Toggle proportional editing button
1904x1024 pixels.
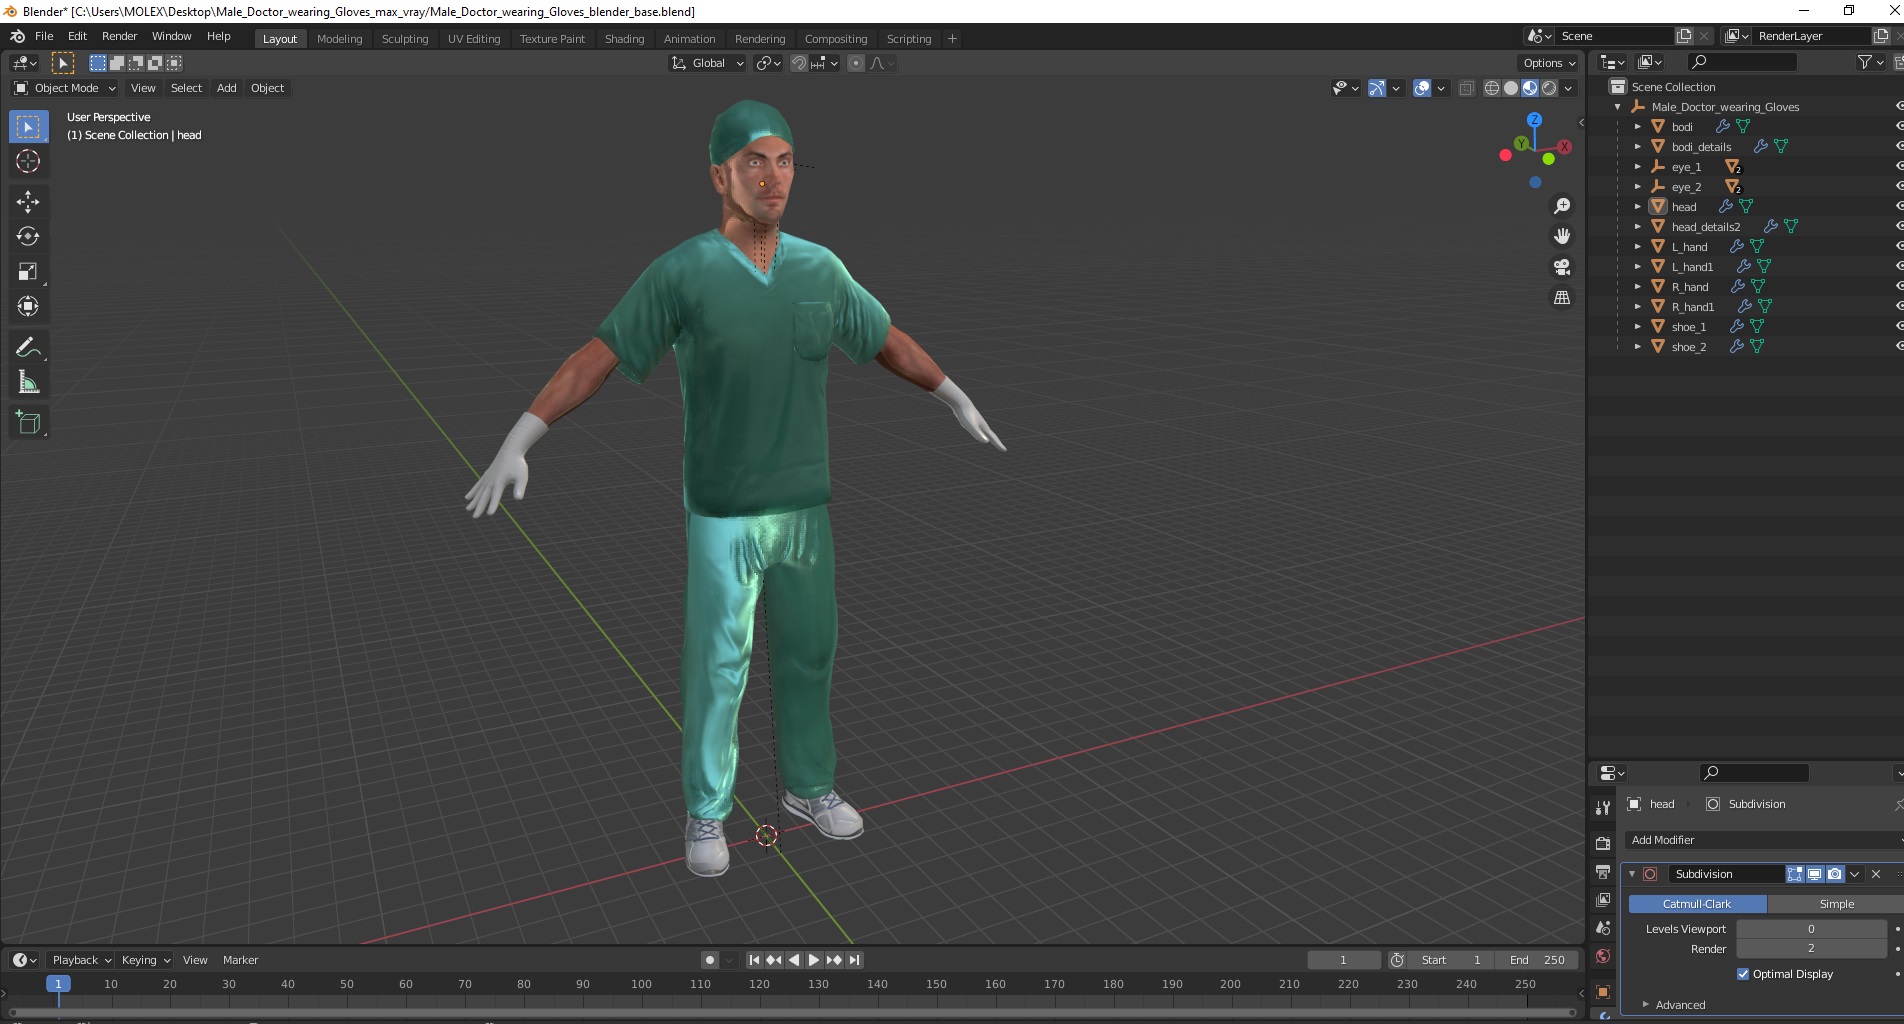856,63
